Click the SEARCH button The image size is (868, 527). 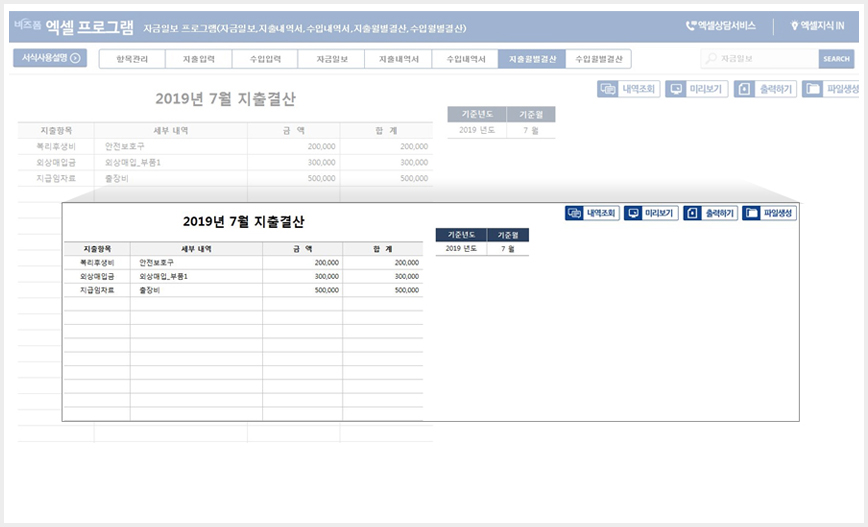tap(836, 59)
